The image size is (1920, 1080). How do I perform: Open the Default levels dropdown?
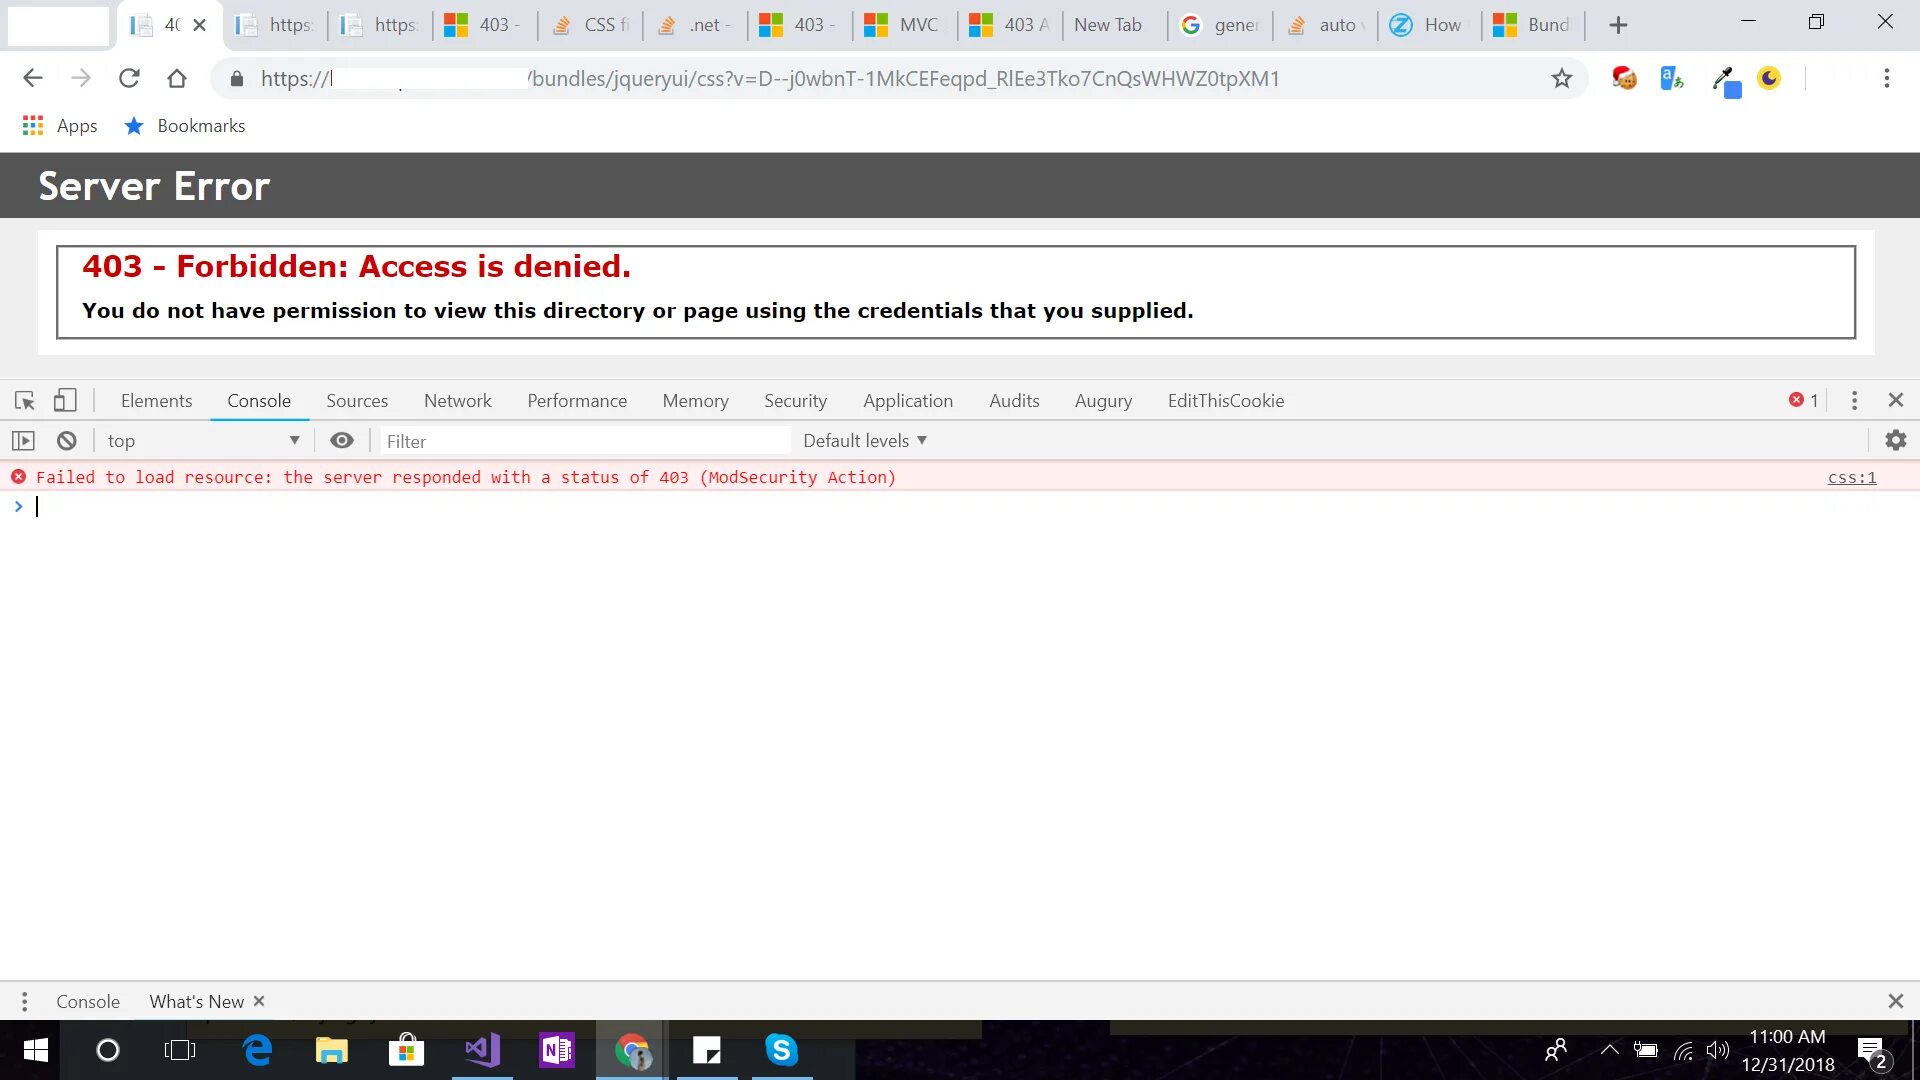864,440
